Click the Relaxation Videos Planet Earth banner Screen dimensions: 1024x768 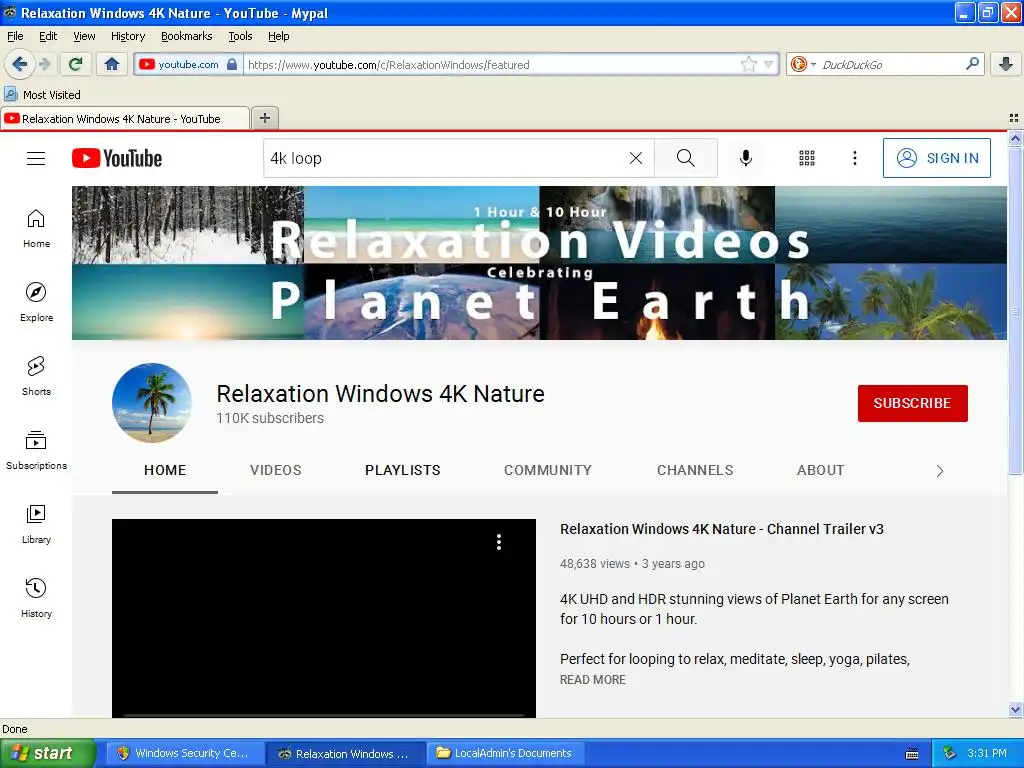tap(539, 263)
